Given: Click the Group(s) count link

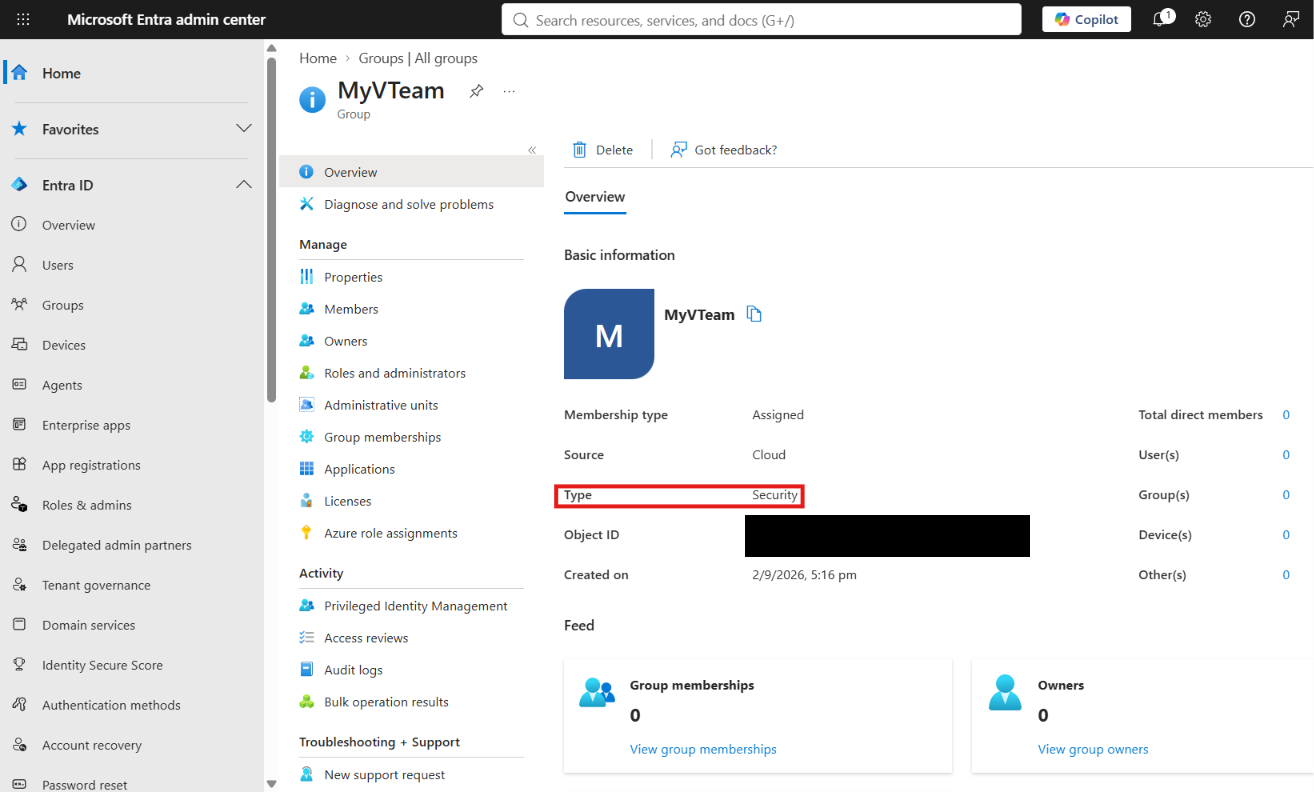Looking at the screenshot, I should click(1286, 495).
